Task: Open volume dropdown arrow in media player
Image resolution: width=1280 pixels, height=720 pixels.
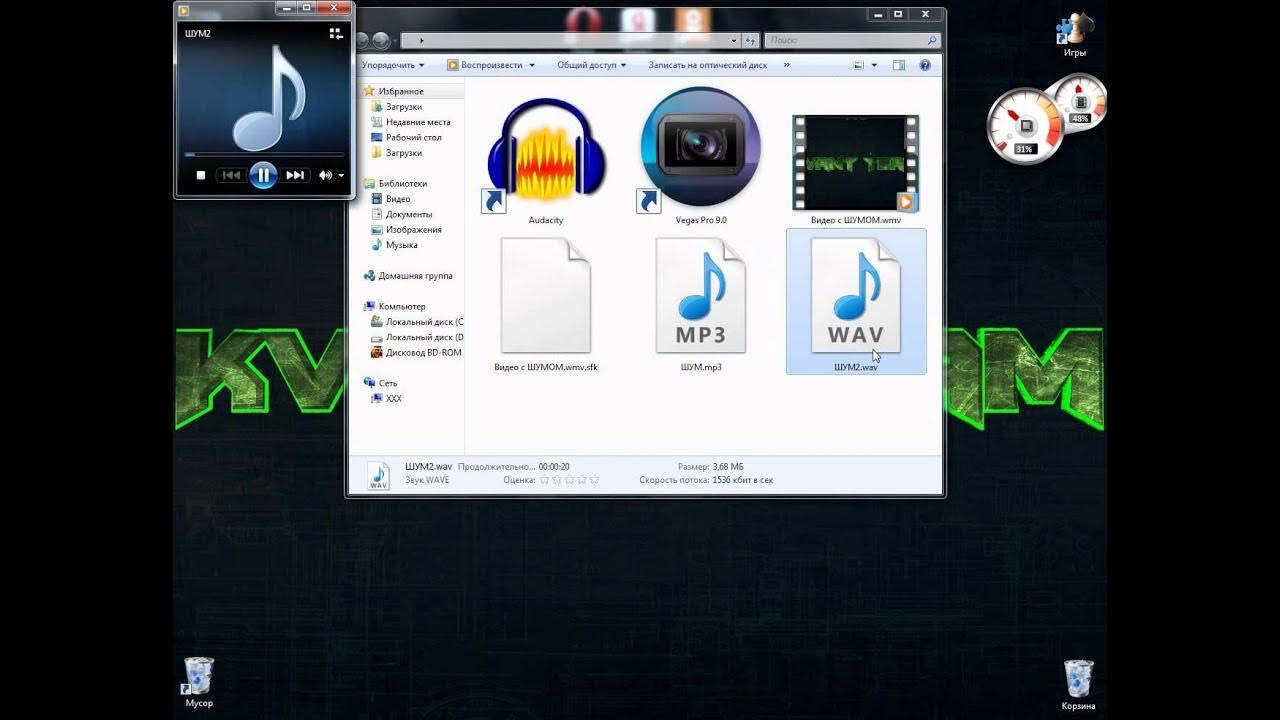Action: coord(341,175)
